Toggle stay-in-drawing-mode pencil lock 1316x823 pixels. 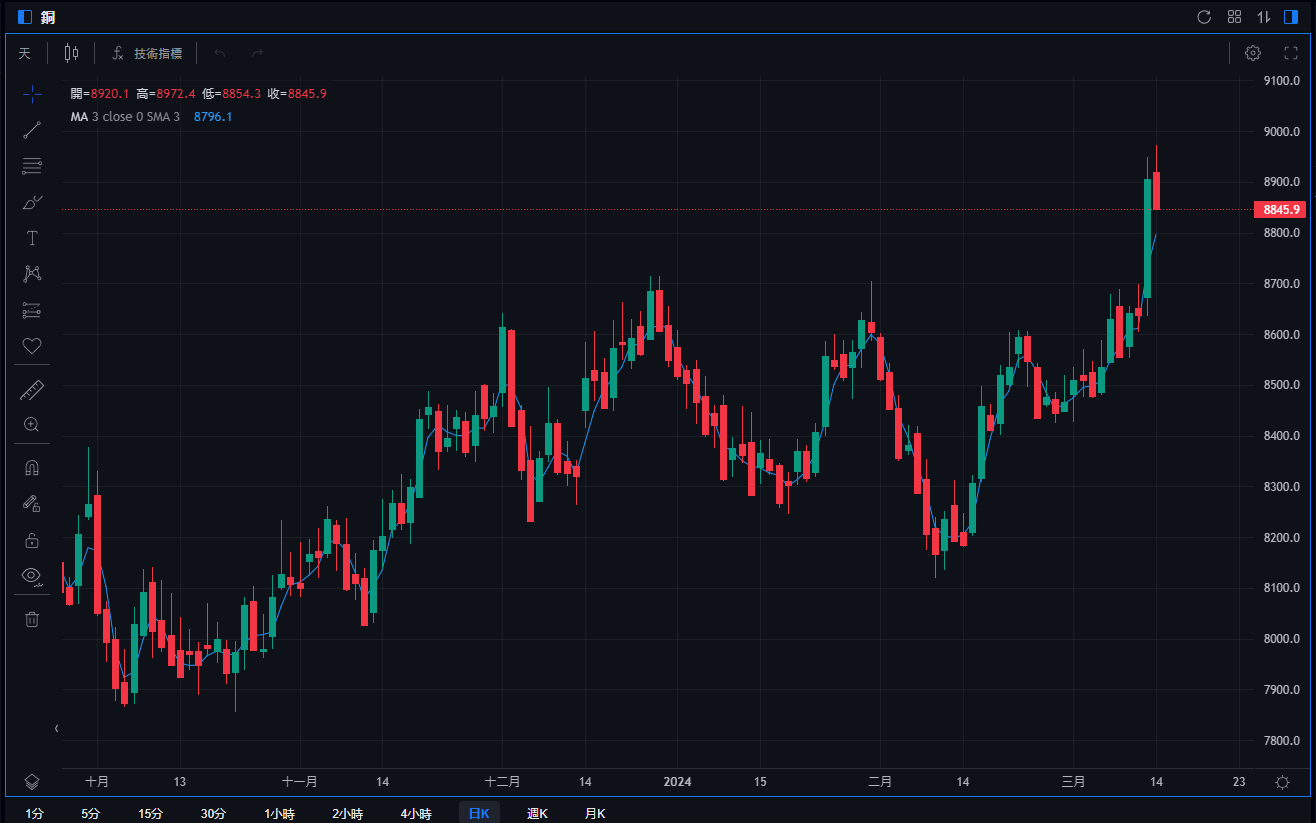coord(32,504)
